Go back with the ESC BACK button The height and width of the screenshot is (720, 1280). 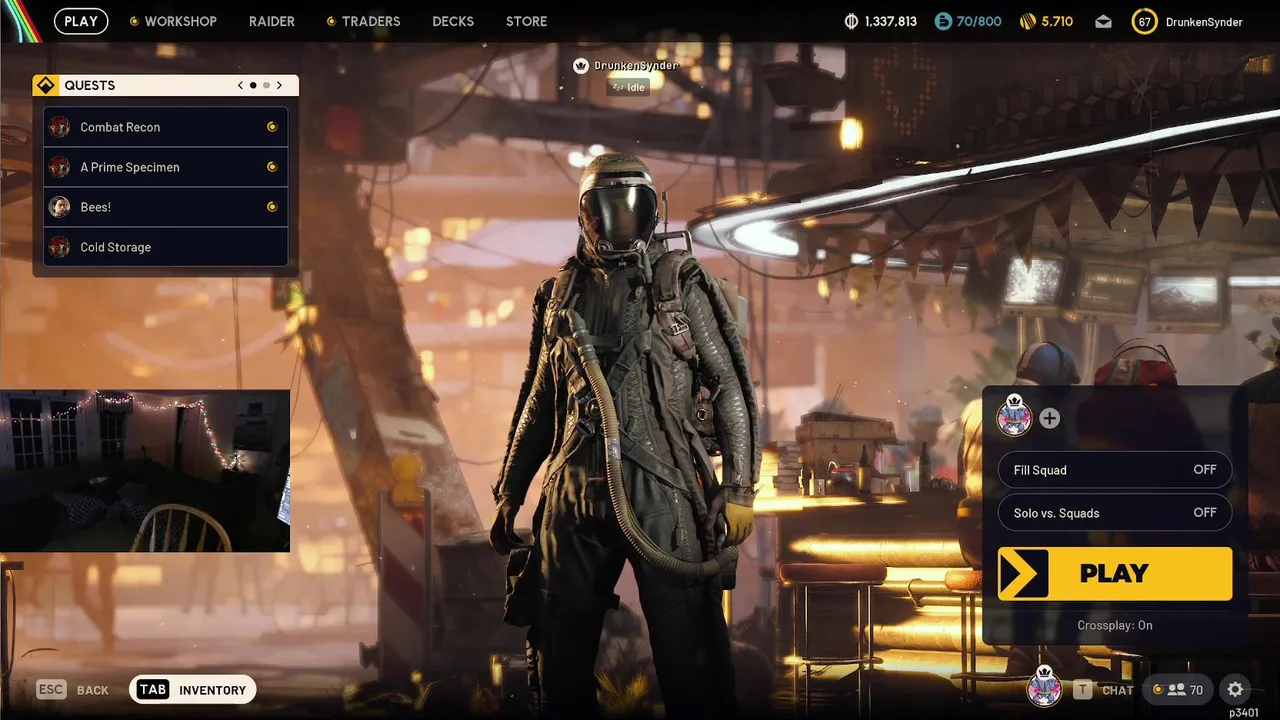pyautogui.click(x=73, y=690)
